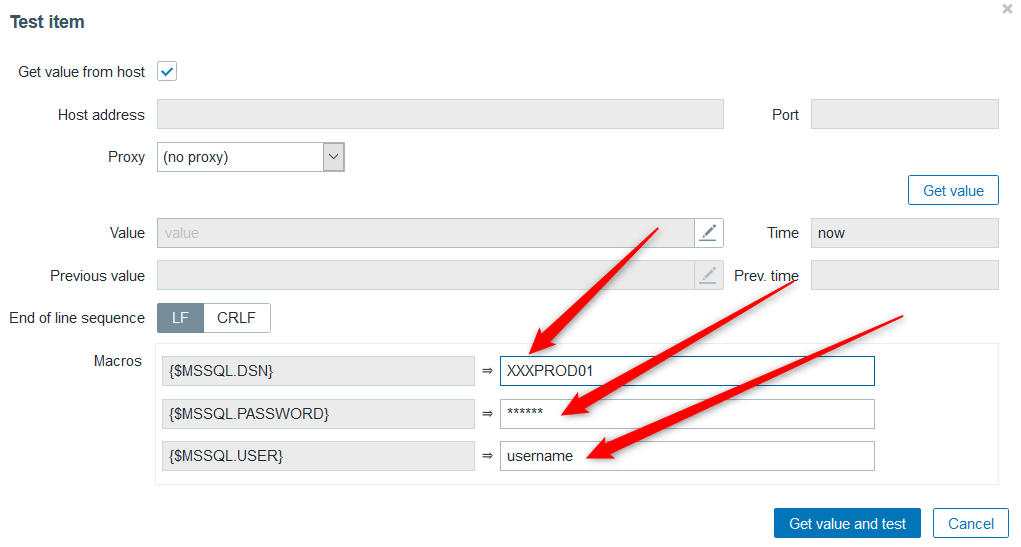Toggle the Get value from host checkbox

(167, 72)
